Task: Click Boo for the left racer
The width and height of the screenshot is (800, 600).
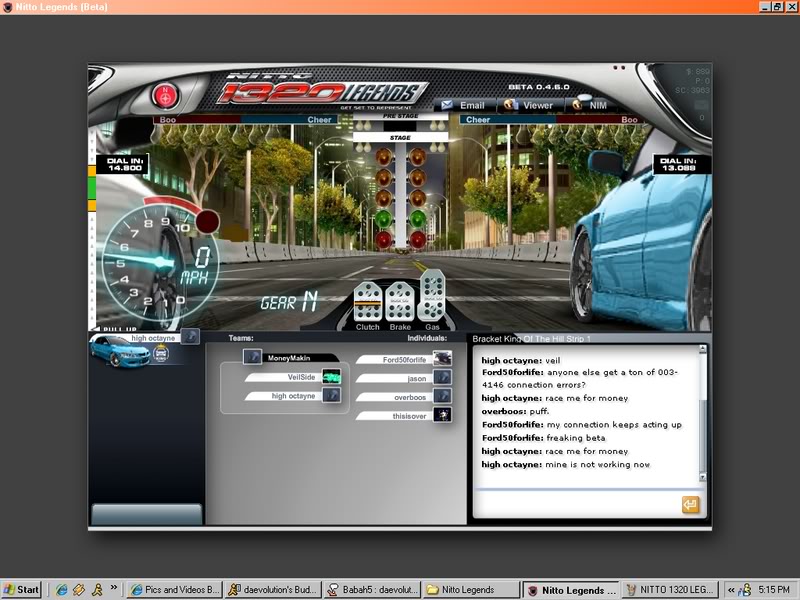Action: pyautogui.click(x=168, y=120)
